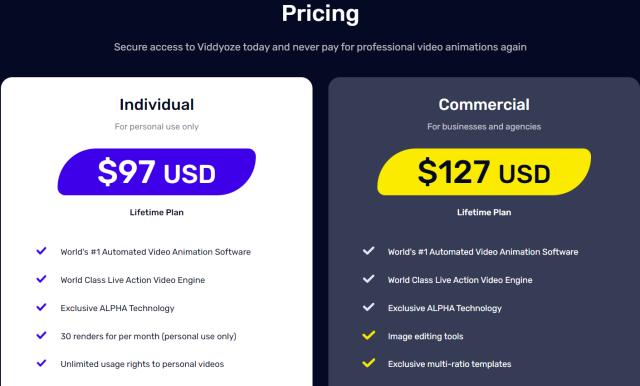The image size is (640, 386).
Task: Click Lifetime Plan label under Individual price
Action: tap(157, 212)
